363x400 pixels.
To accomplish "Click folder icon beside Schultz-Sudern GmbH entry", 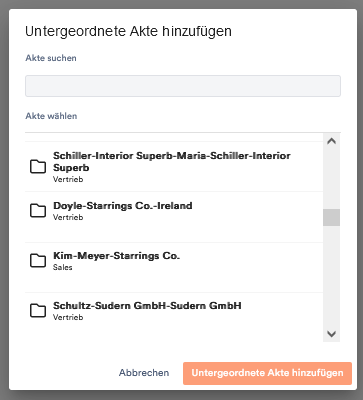I will pos(38,310).
